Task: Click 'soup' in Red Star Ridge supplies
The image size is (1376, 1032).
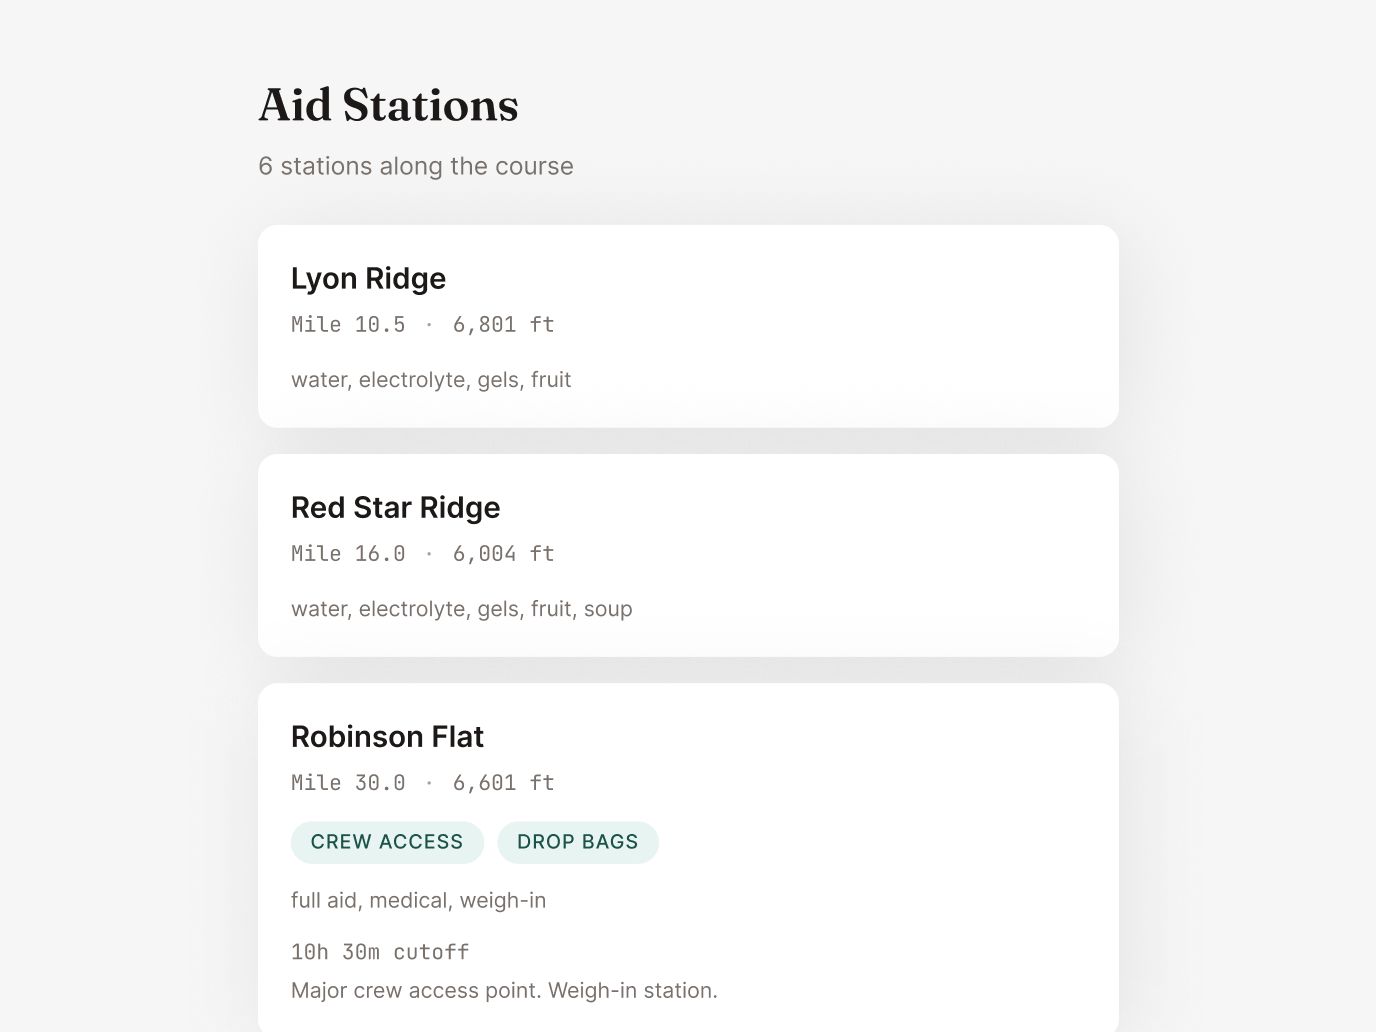Action: pyautogui.click(x=608, y=609)
